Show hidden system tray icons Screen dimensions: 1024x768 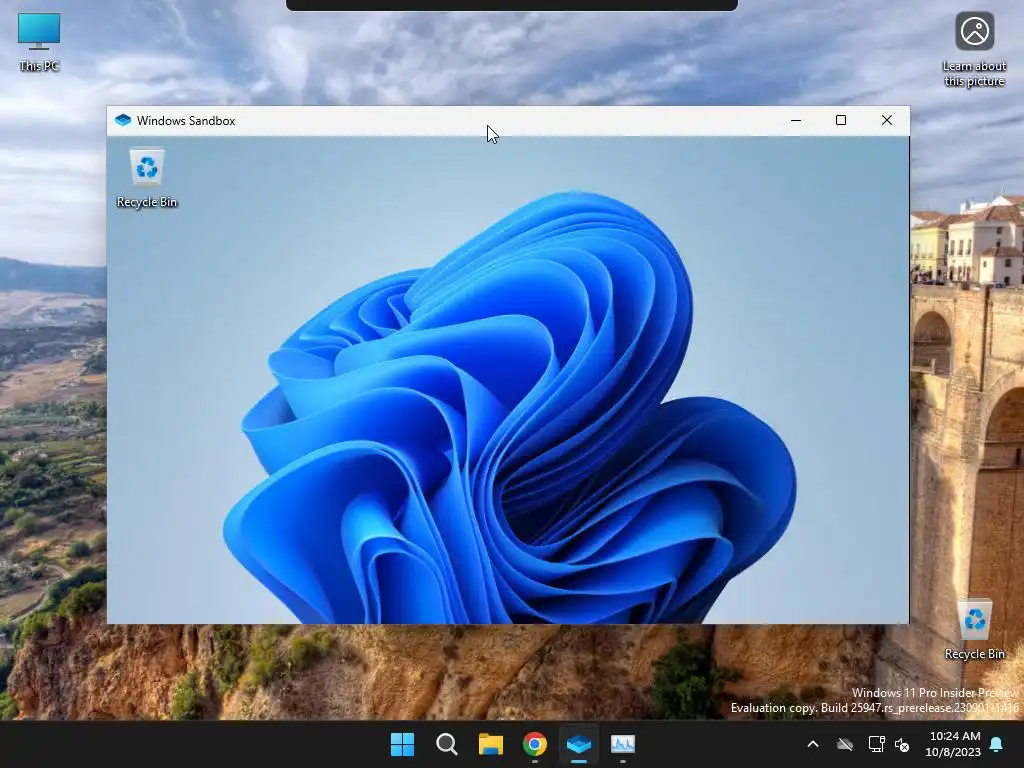tap(813, 744)
